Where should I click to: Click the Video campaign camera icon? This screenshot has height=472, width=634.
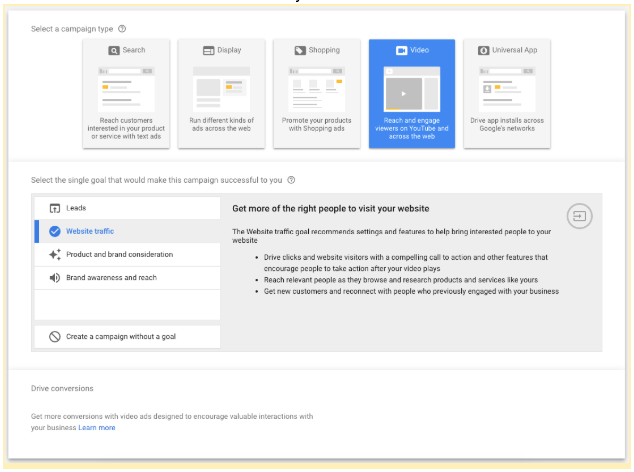401,50
